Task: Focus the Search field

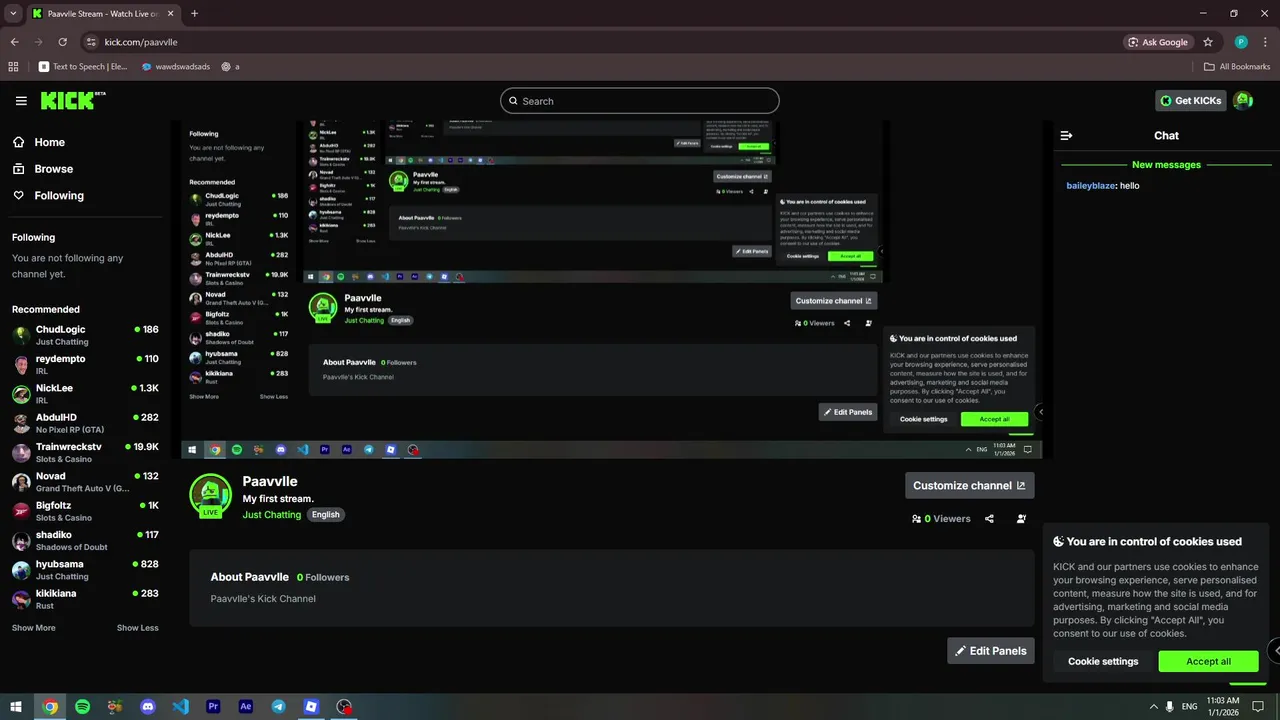Action: 640,101
